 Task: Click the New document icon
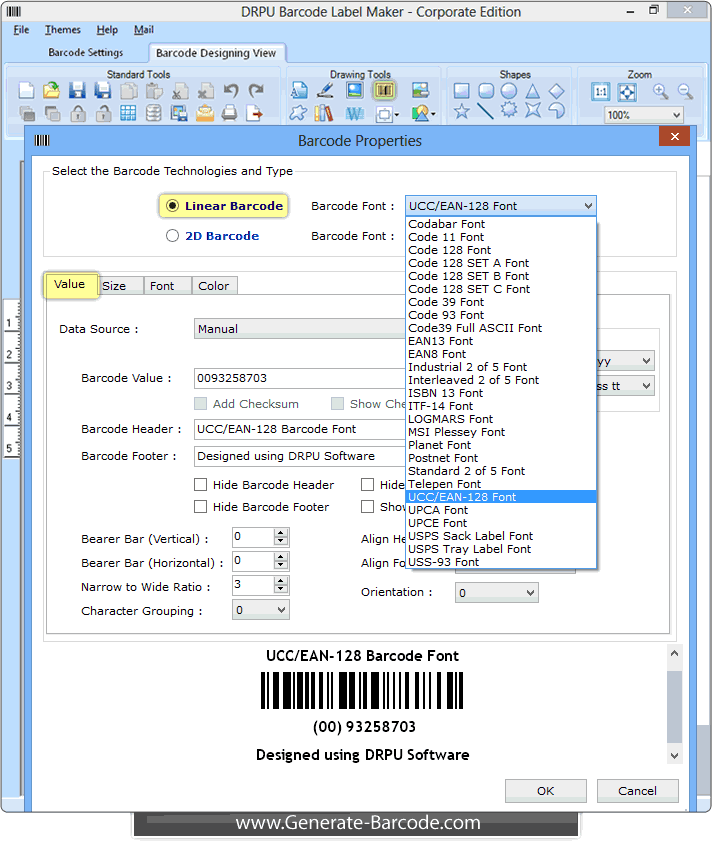[x=27, y=91]
